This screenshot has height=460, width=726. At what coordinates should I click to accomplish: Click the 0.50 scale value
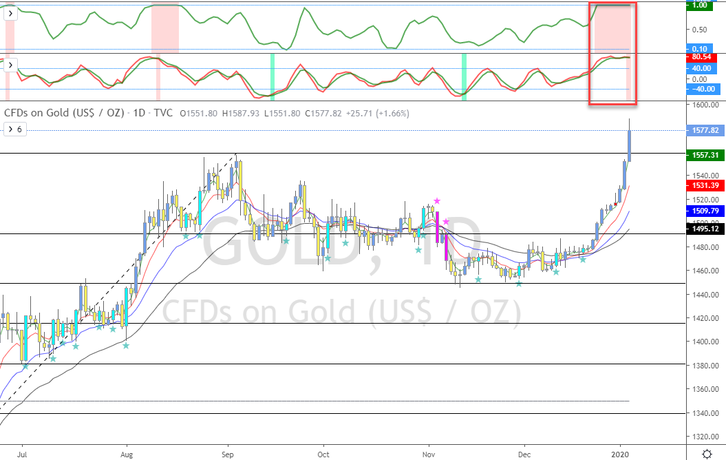pos(700,30)
